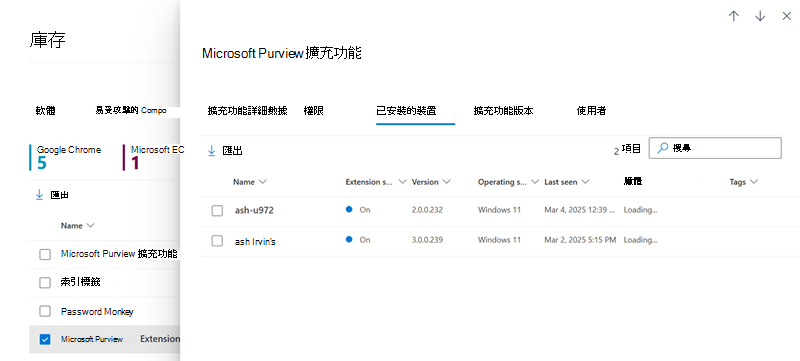
Task: Click export download icon in inventory list
Action: tap(39, 195)
